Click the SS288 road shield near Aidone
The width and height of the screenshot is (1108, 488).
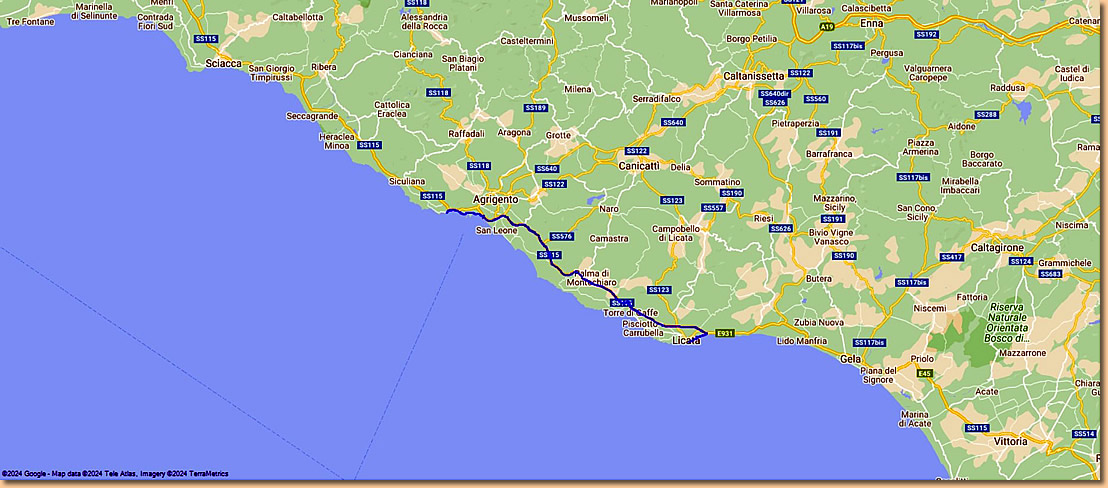pyautogui.click(x=986, y=114)
